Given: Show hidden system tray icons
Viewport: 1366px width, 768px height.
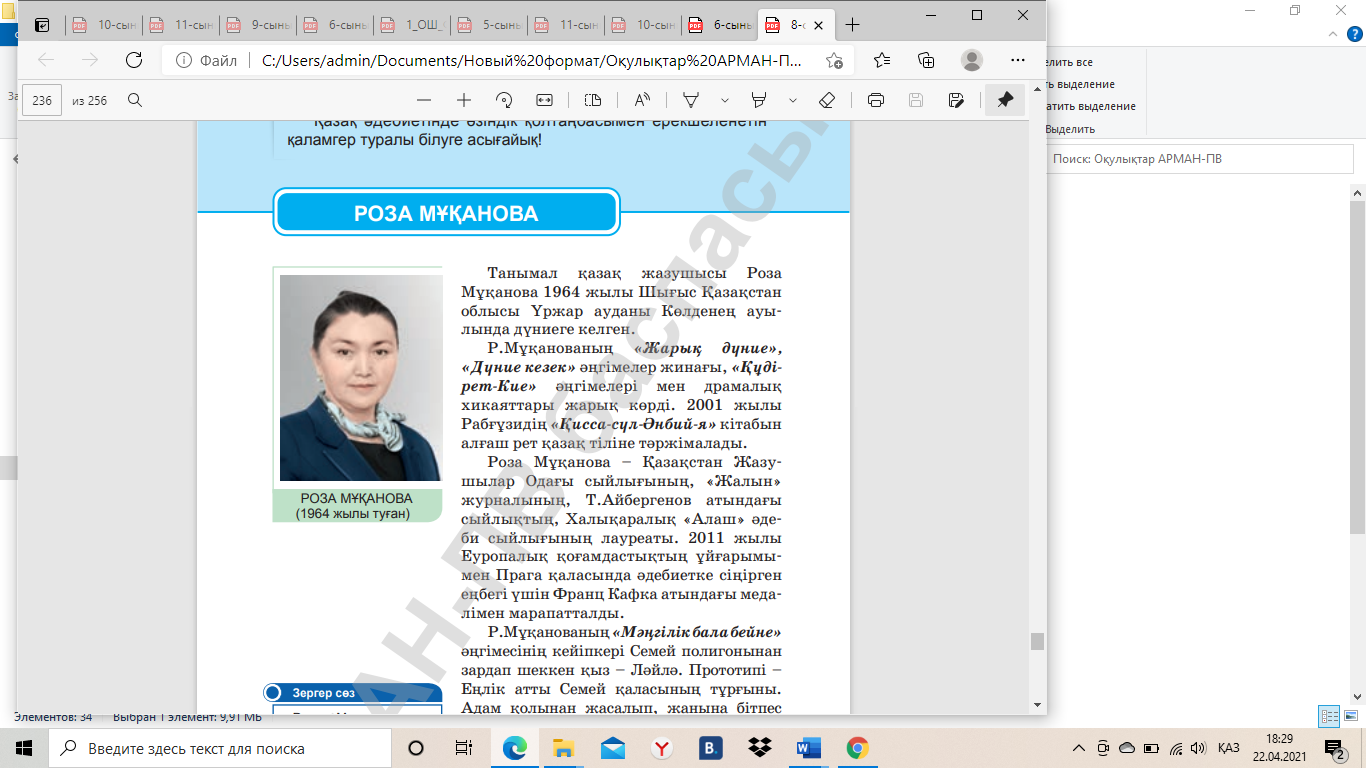Looking at the screenshot, I should (1078, 748).
